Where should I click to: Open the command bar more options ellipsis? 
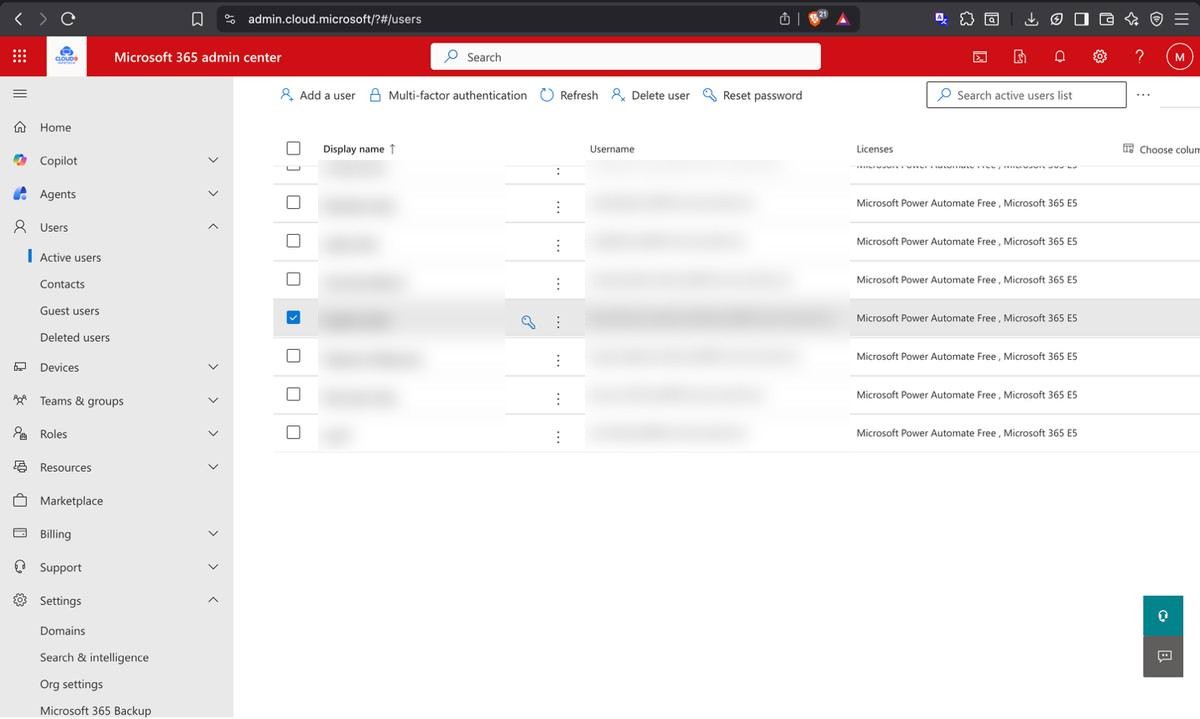pyautogui.click(x=1143, y=95)
